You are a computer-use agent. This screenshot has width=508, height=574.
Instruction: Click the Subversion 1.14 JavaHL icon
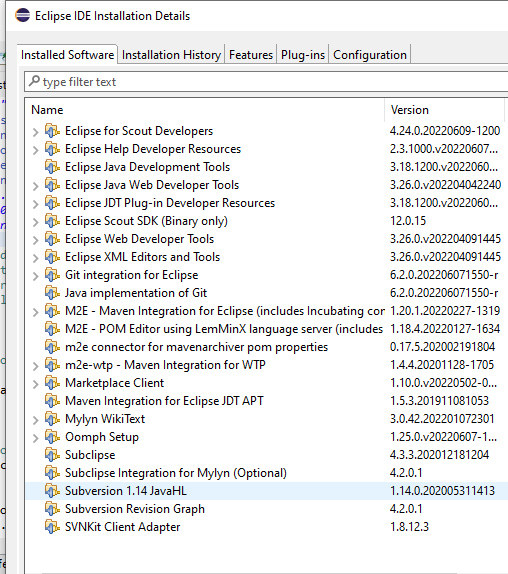coord(52,491)
